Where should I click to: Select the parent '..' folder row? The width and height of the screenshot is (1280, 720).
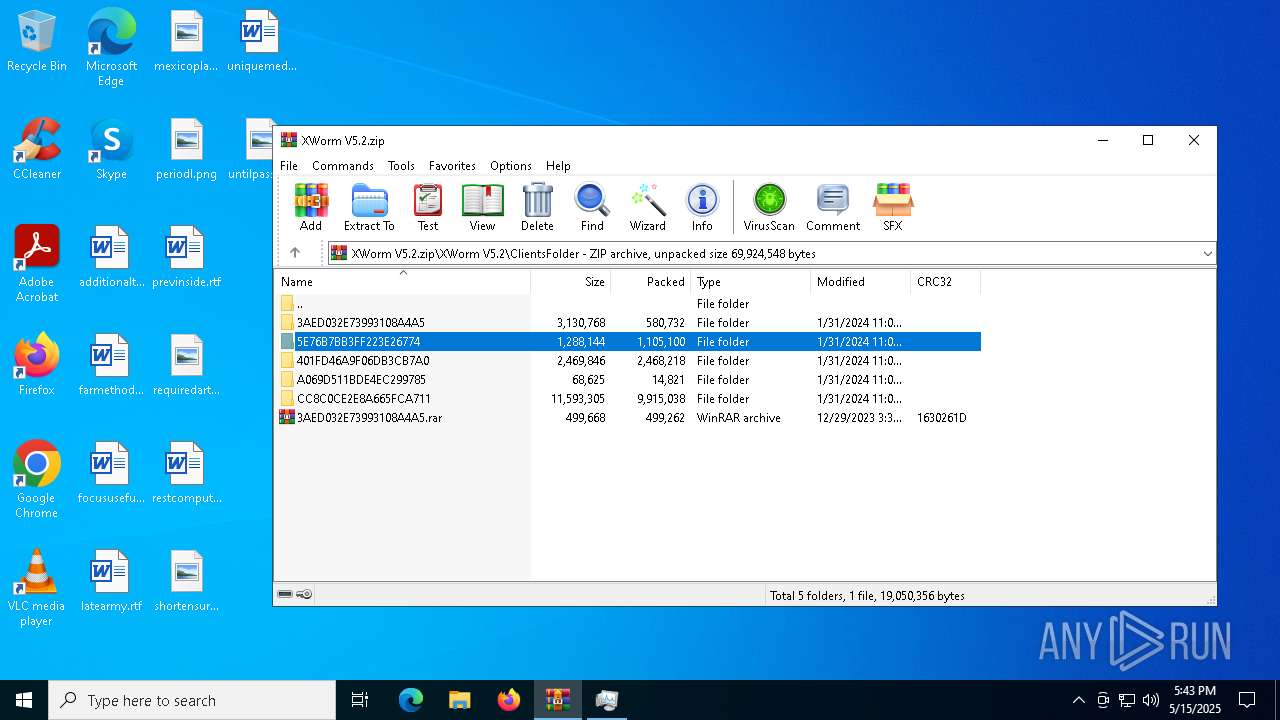click(x=628, y=304)
